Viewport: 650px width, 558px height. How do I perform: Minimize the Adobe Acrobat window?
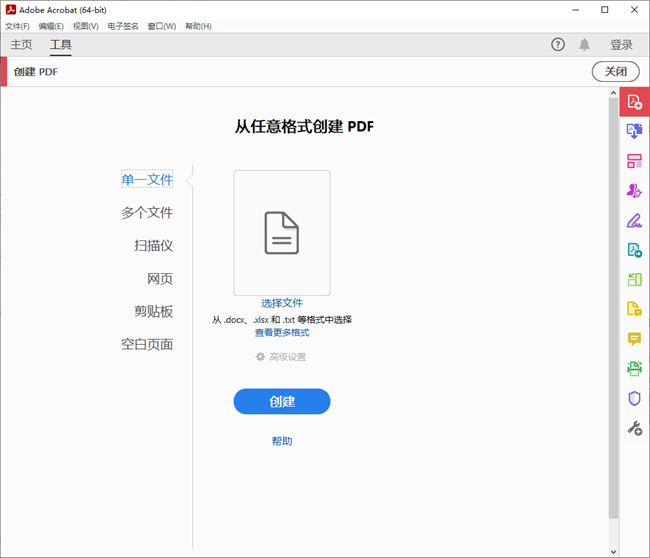coord(575,10)
